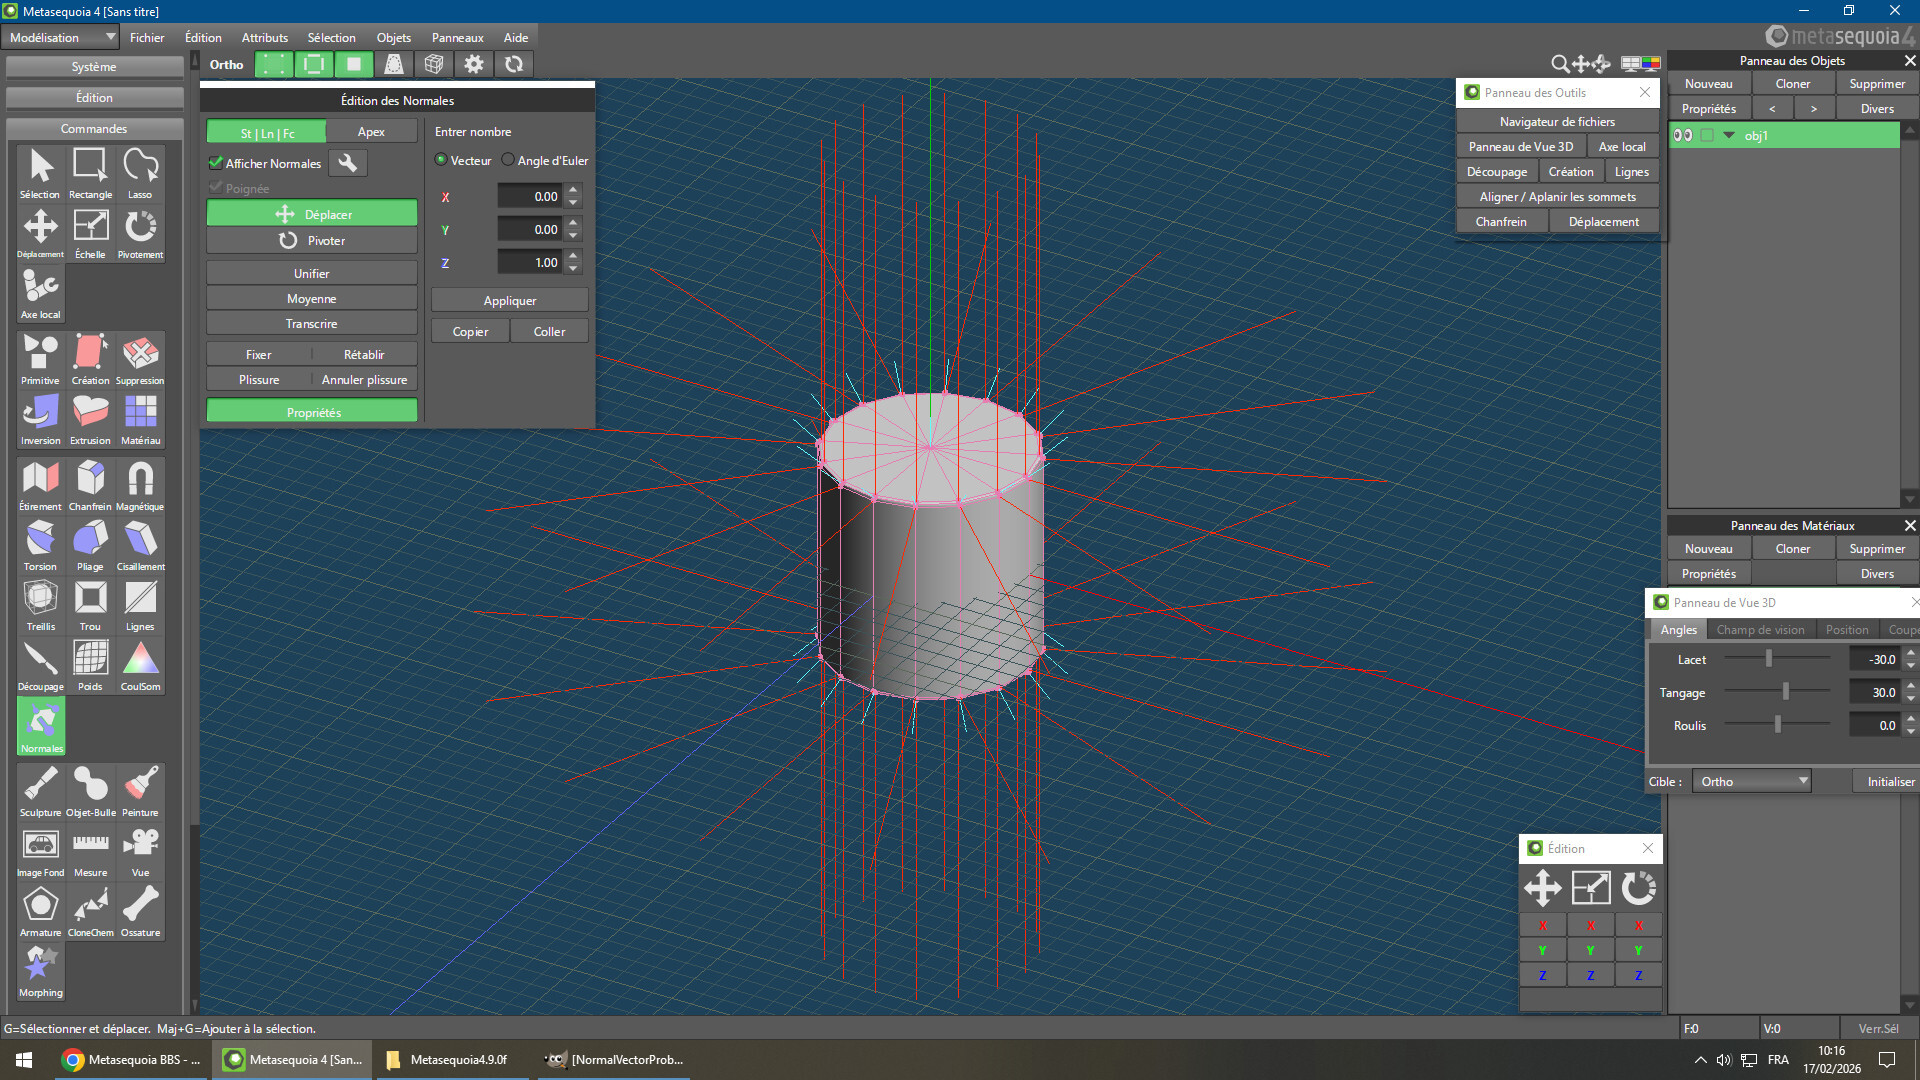Uncheck the Afficher Normales checkbox
The image size is (1920, 1080).
point(215,163)
